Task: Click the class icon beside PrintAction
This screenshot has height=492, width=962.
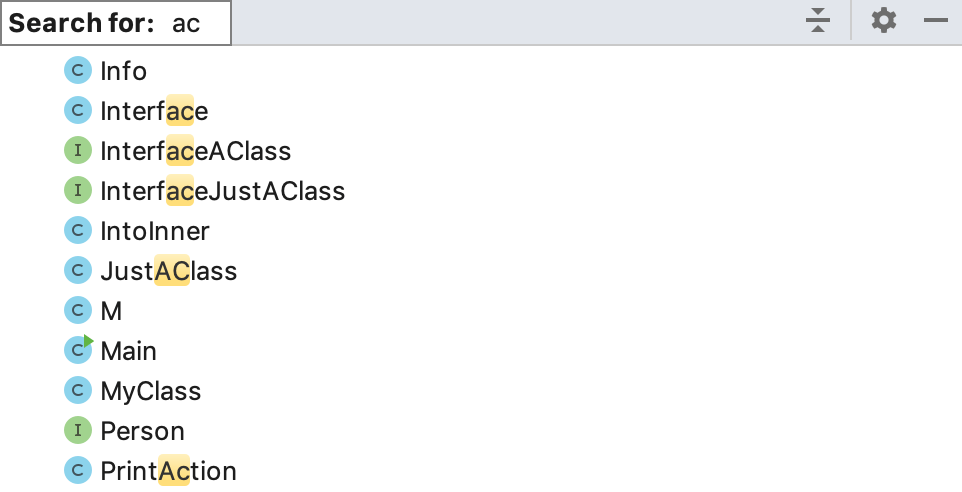Action: [x=78, y=471]
